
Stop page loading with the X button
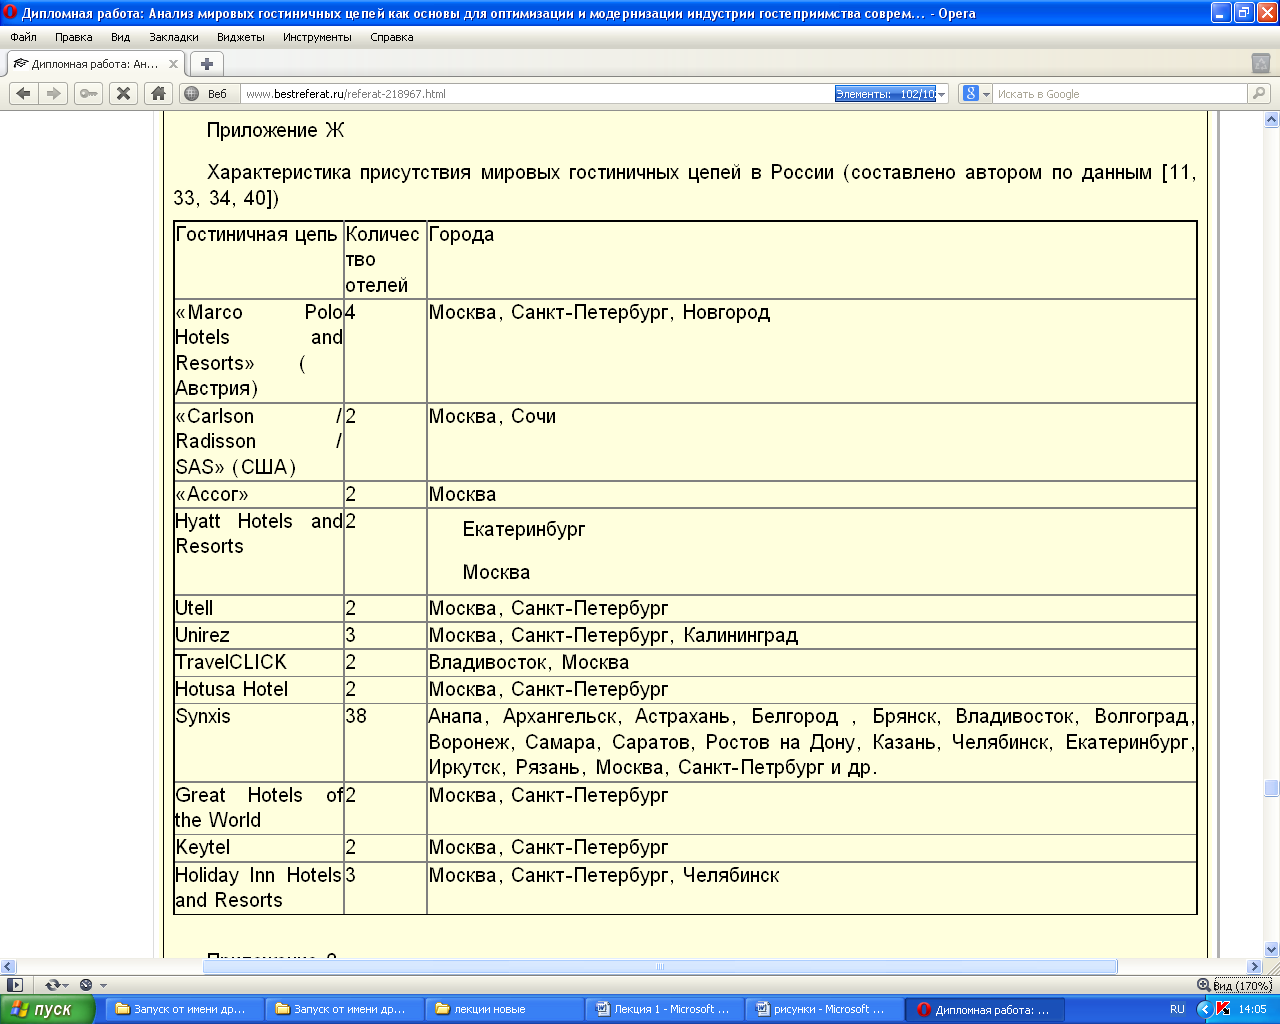click(123, 93)
